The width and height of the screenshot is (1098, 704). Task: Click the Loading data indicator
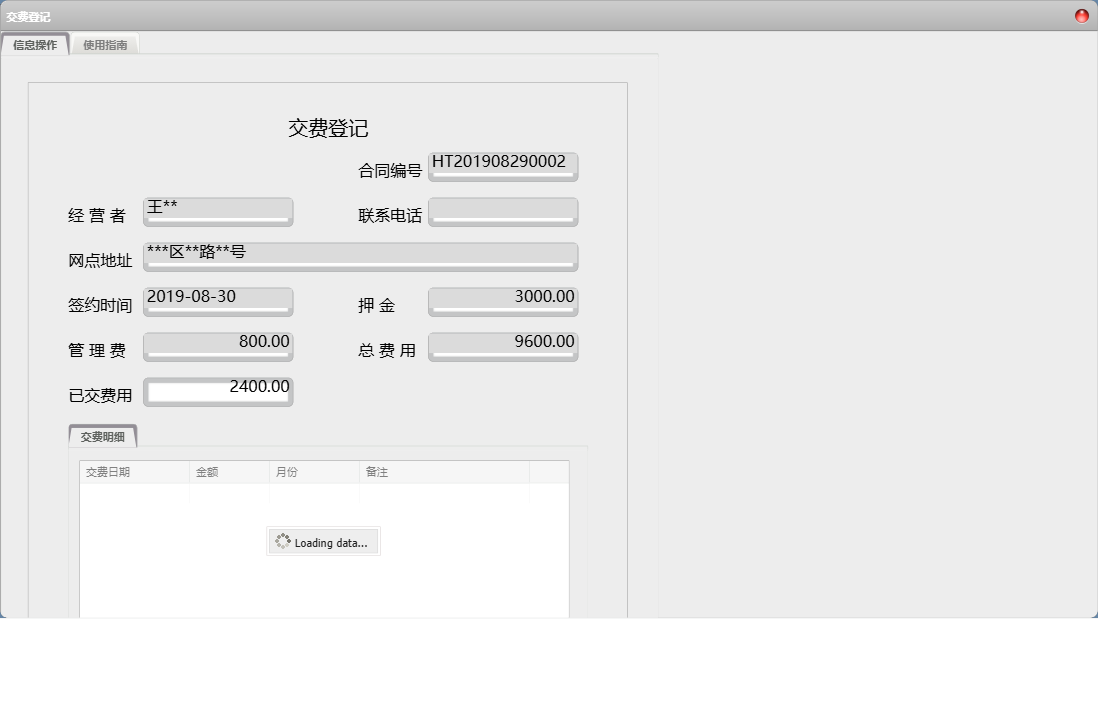(x=322, y=541)
